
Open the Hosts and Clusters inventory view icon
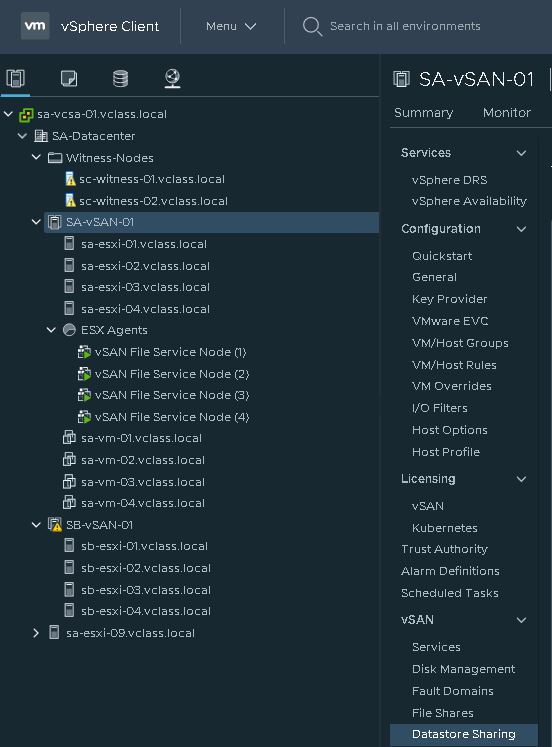(x=15, y=78)
